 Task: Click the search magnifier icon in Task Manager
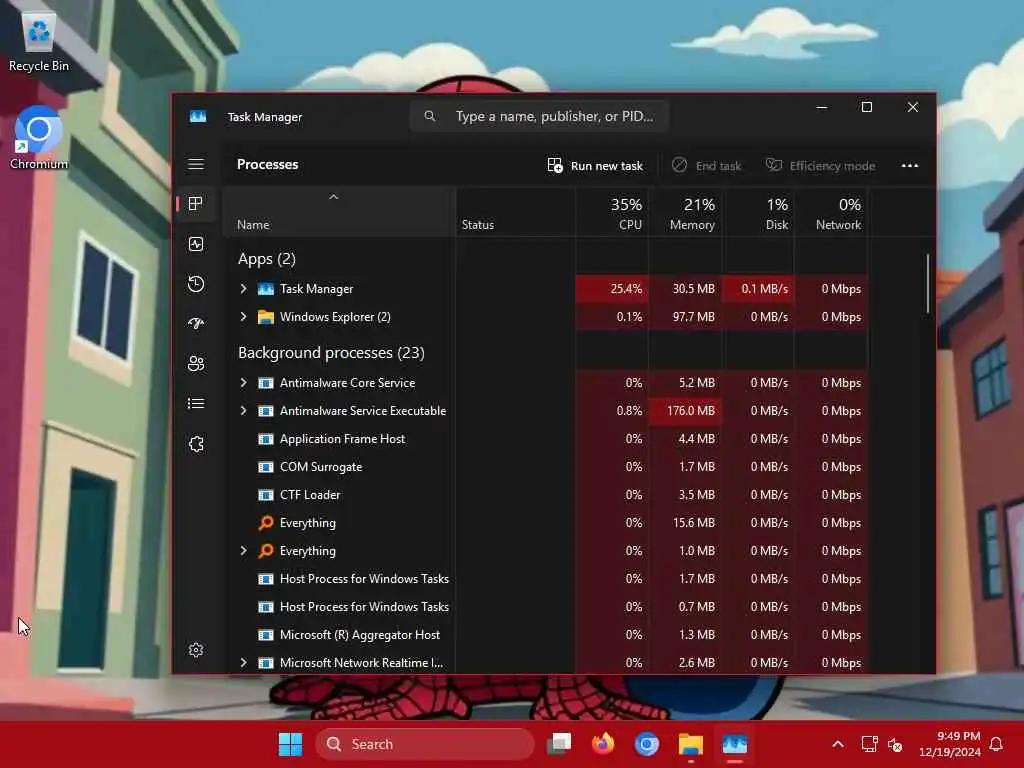pos(430,116)
